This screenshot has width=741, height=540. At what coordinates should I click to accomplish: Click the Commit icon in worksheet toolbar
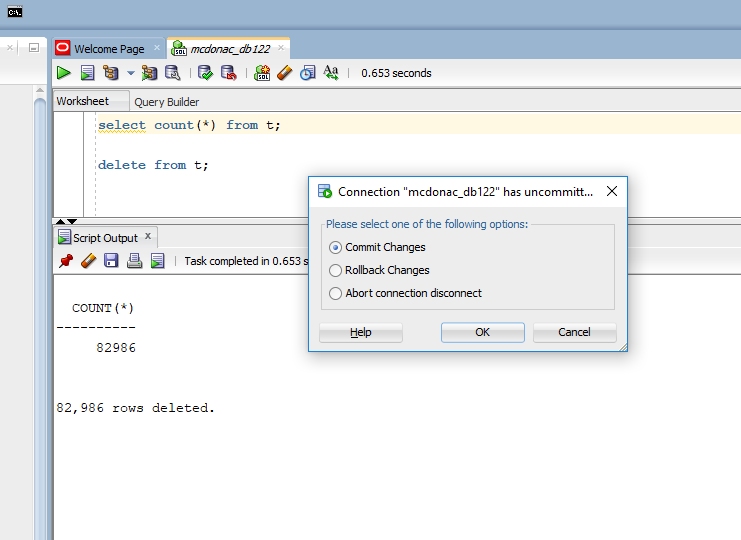point(205,73)
